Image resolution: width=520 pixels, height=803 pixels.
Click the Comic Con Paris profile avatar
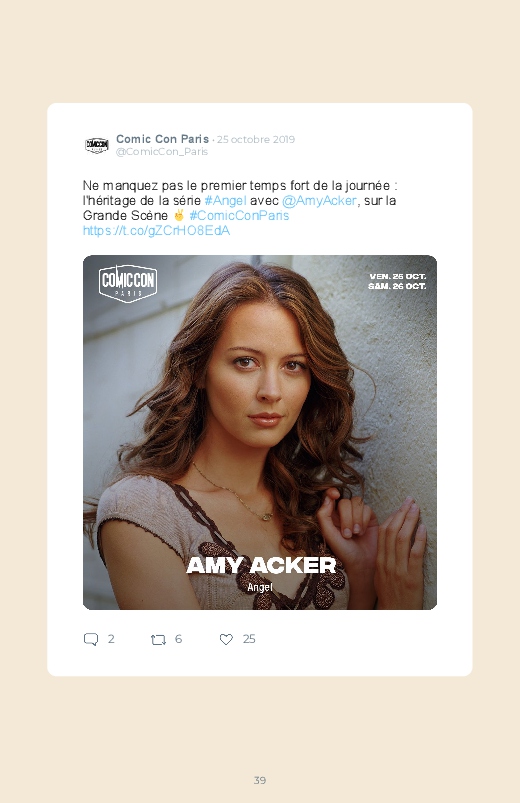97,145
